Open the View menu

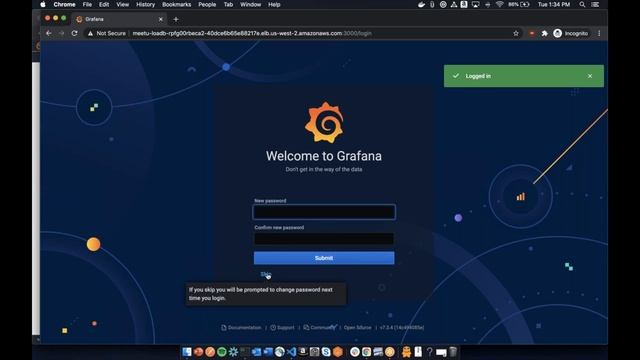pyautogui.click(x=122, y=4)
